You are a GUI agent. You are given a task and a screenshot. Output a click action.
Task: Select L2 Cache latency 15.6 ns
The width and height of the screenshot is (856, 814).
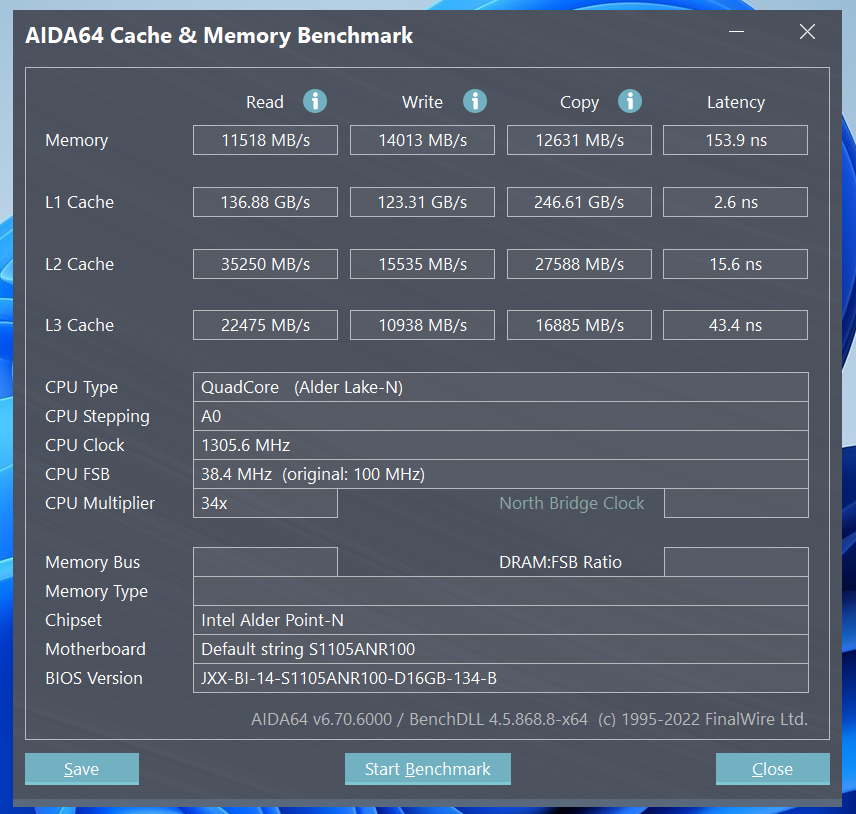(735, 264)
